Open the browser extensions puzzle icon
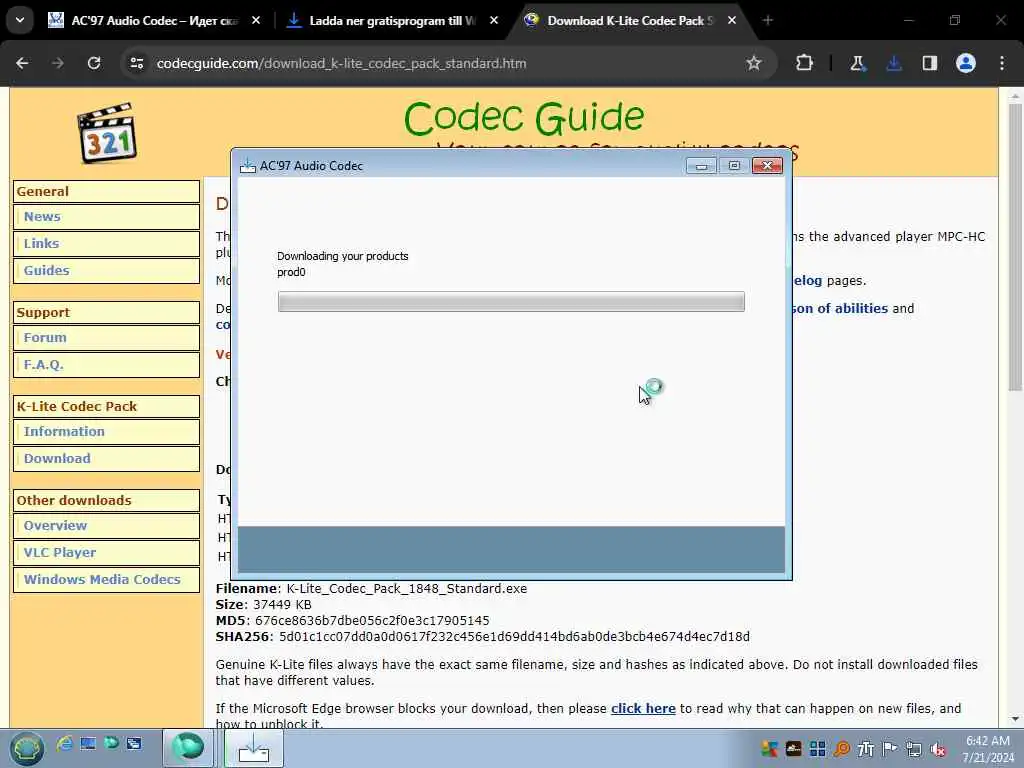Screen dimensions: 1024x768 coord(805,63)
